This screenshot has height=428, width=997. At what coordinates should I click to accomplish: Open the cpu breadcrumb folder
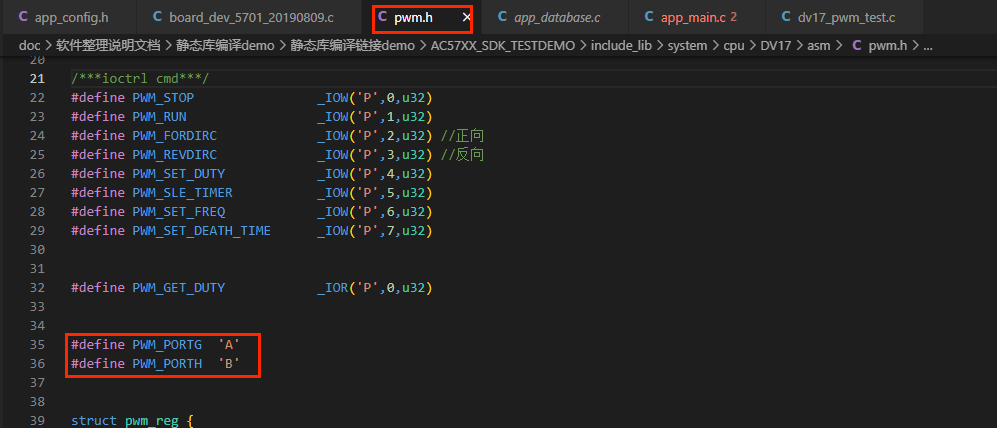[734, 46]
